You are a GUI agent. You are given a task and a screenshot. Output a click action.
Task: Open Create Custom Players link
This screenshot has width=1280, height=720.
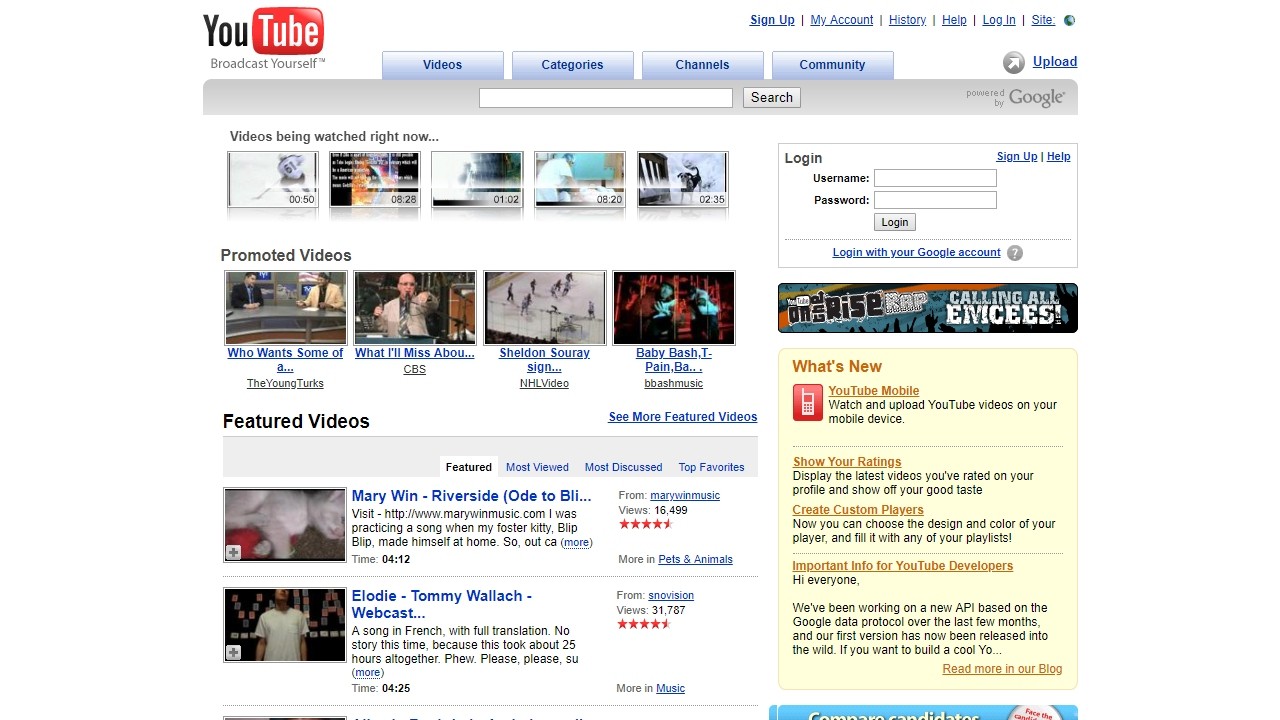tap(858, 510)
